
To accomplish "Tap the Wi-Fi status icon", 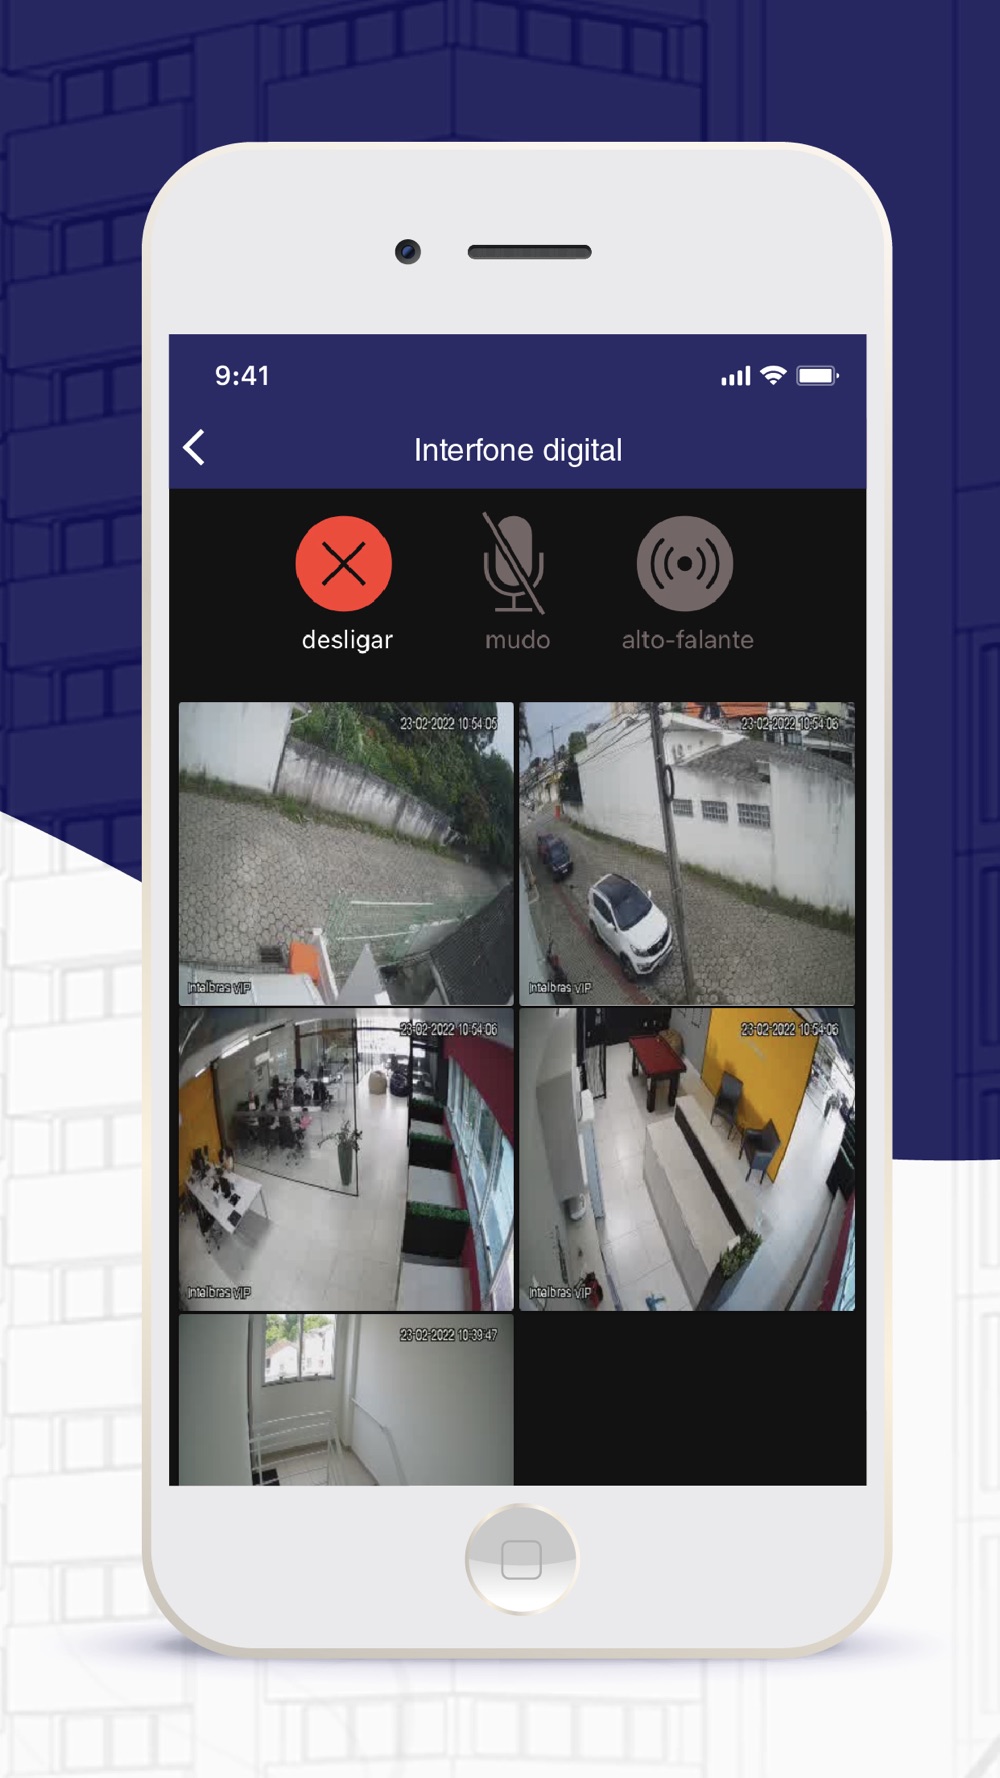I will click(x=773, y=375).
